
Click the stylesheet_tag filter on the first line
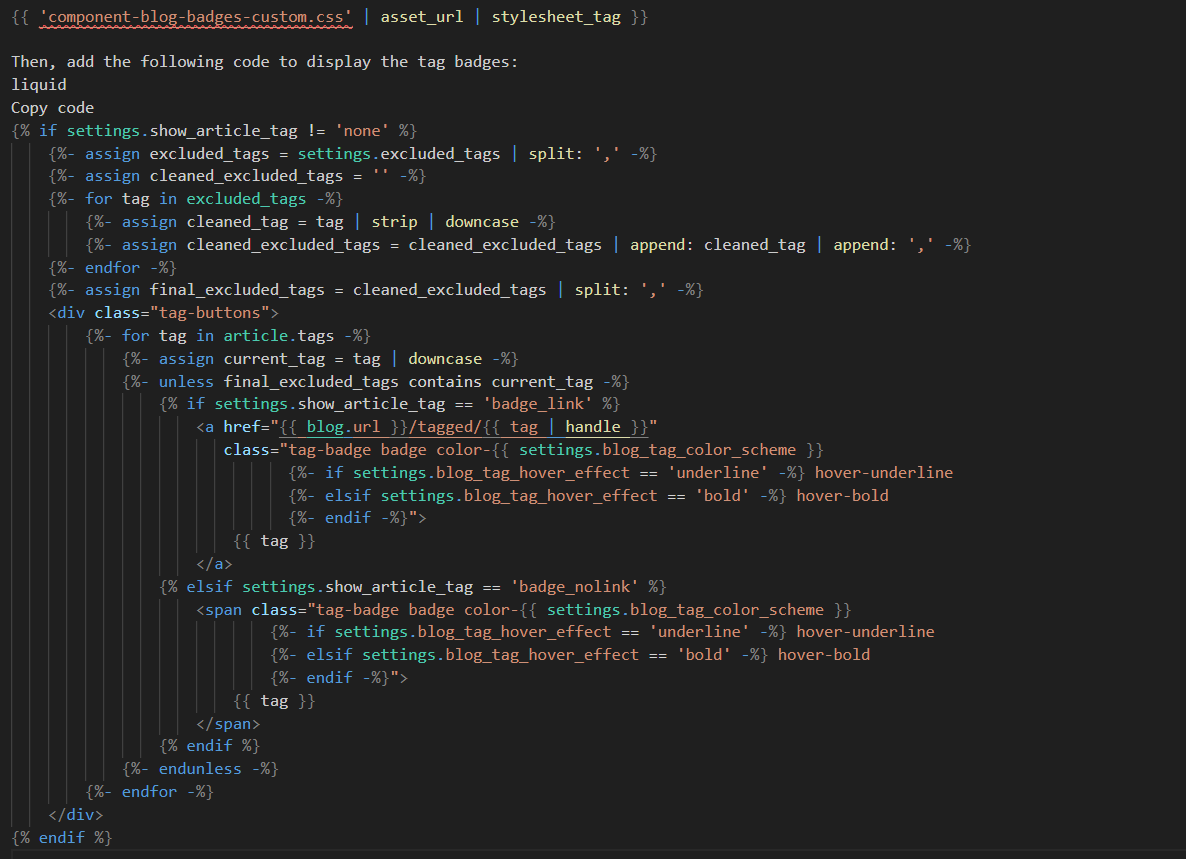(x=556, y=18)
